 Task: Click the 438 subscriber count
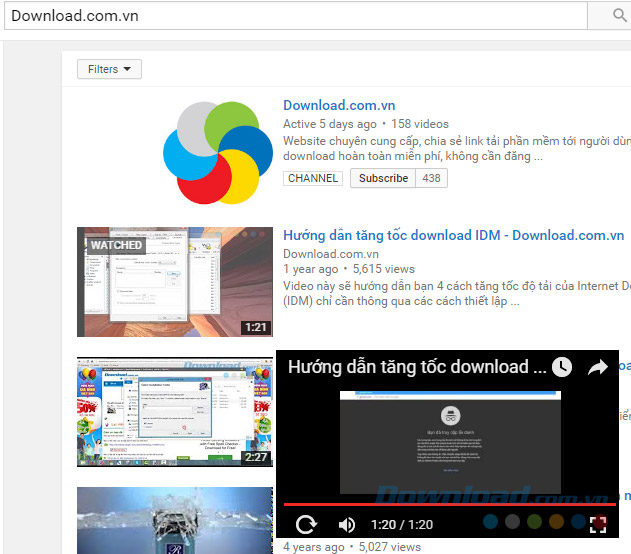tap(431, 178)
